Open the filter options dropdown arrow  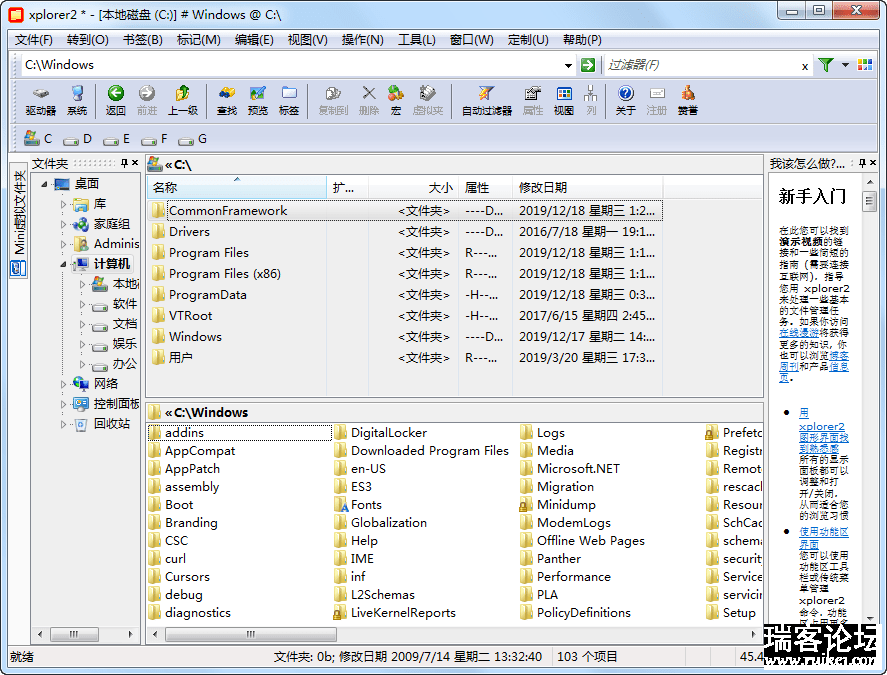[x=845, y=65]
